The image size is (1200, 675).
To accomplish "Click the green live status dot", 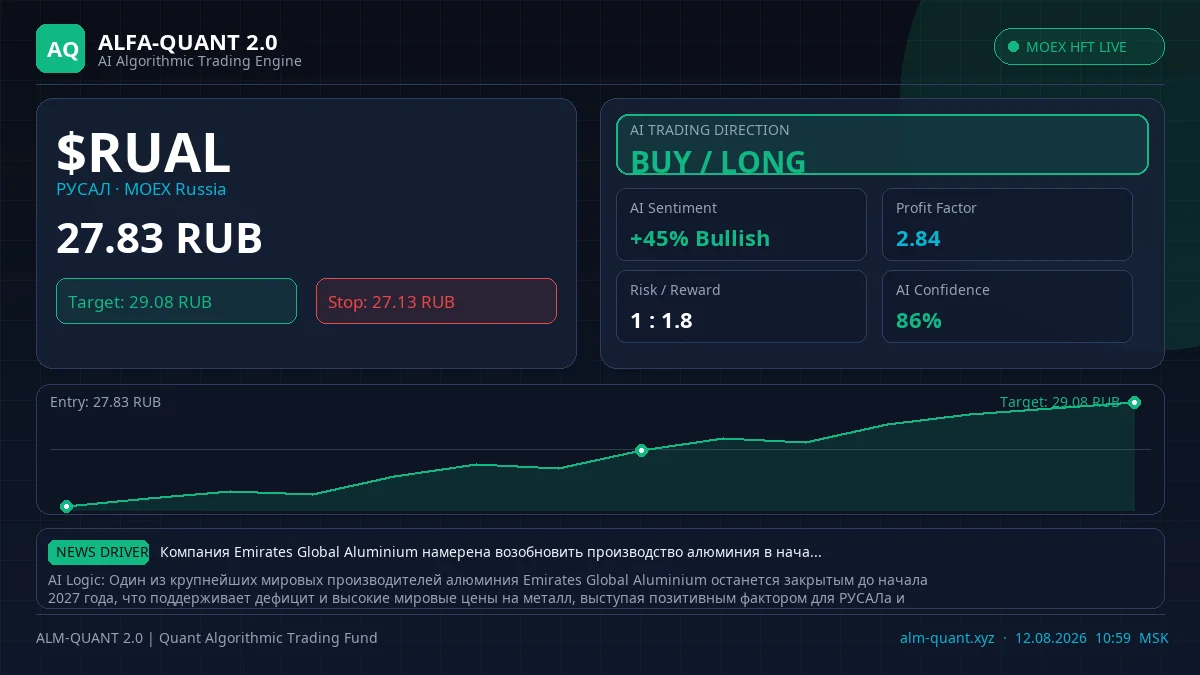I will 1014,47.
